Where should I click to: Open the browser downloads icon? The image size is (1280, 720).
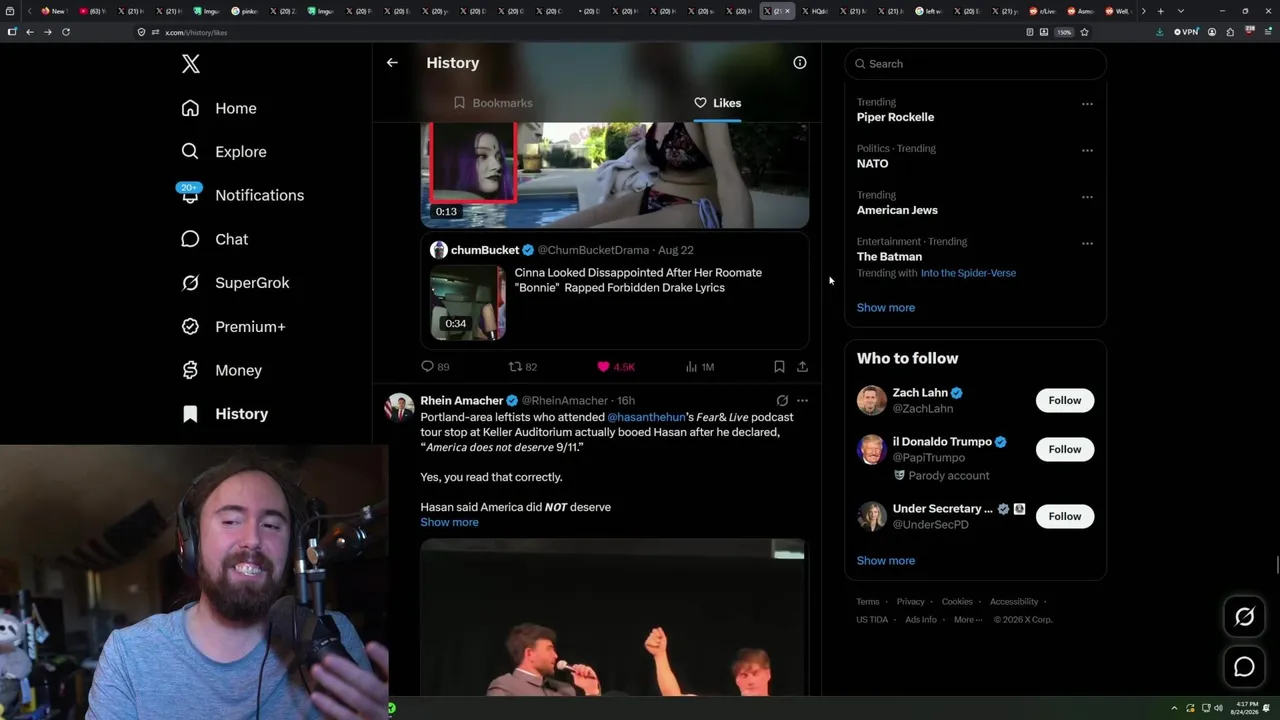(1160, 32)
